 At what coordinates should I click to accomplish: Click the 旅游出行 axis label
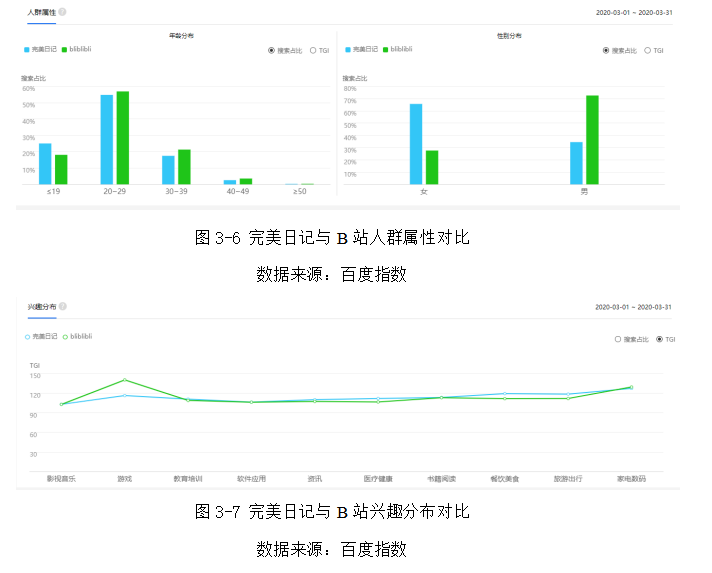(568, 479)
